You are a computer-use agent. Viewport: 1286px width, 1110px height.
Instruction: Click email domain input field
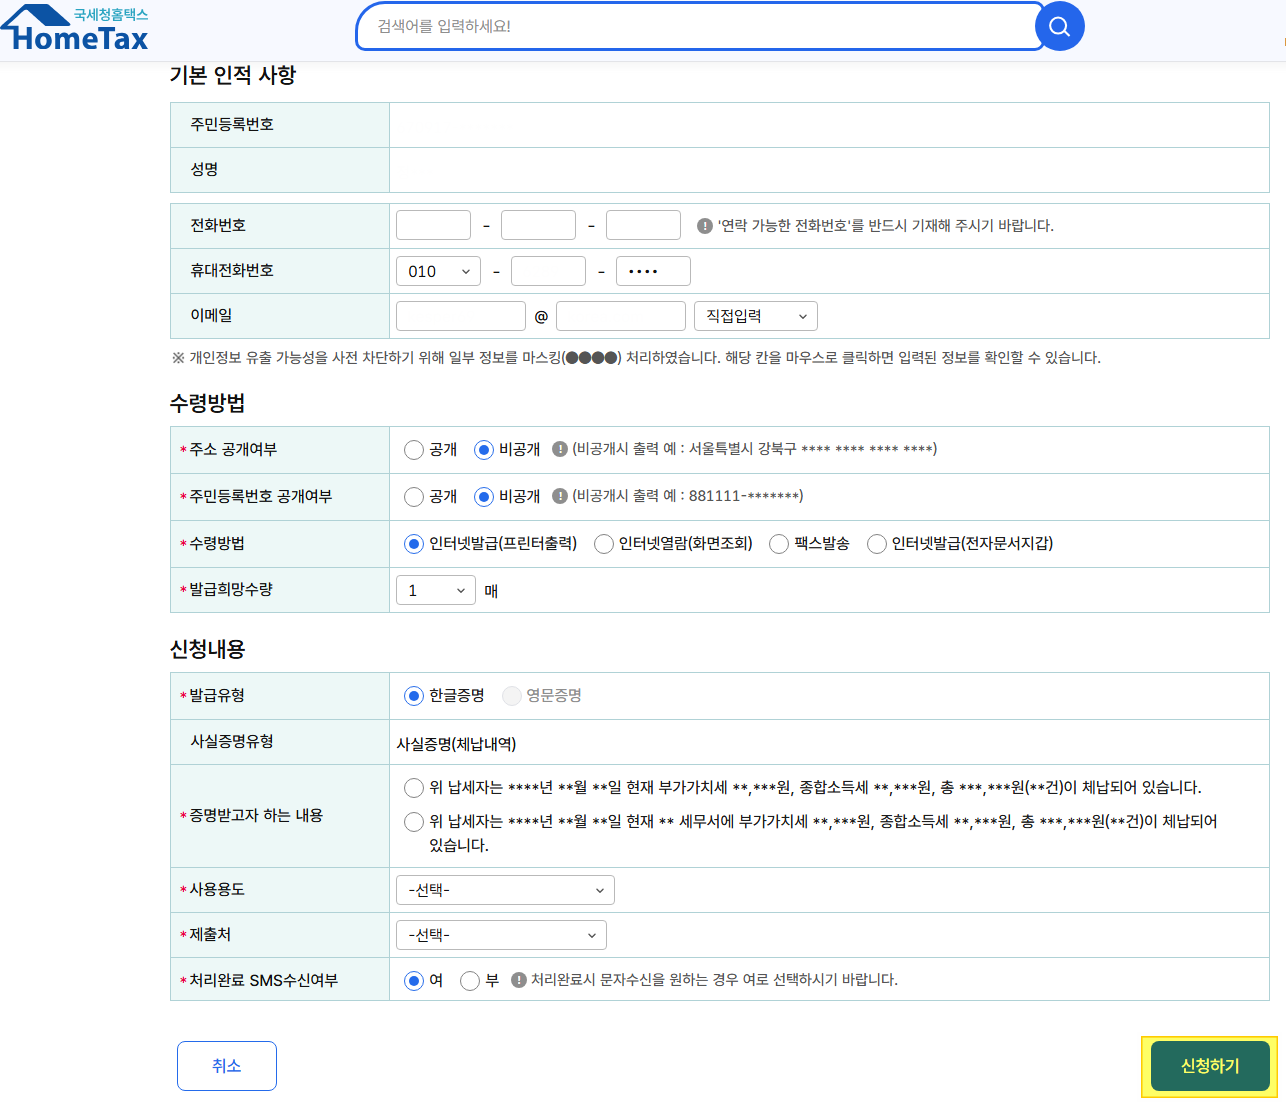(x=621, y=316)
